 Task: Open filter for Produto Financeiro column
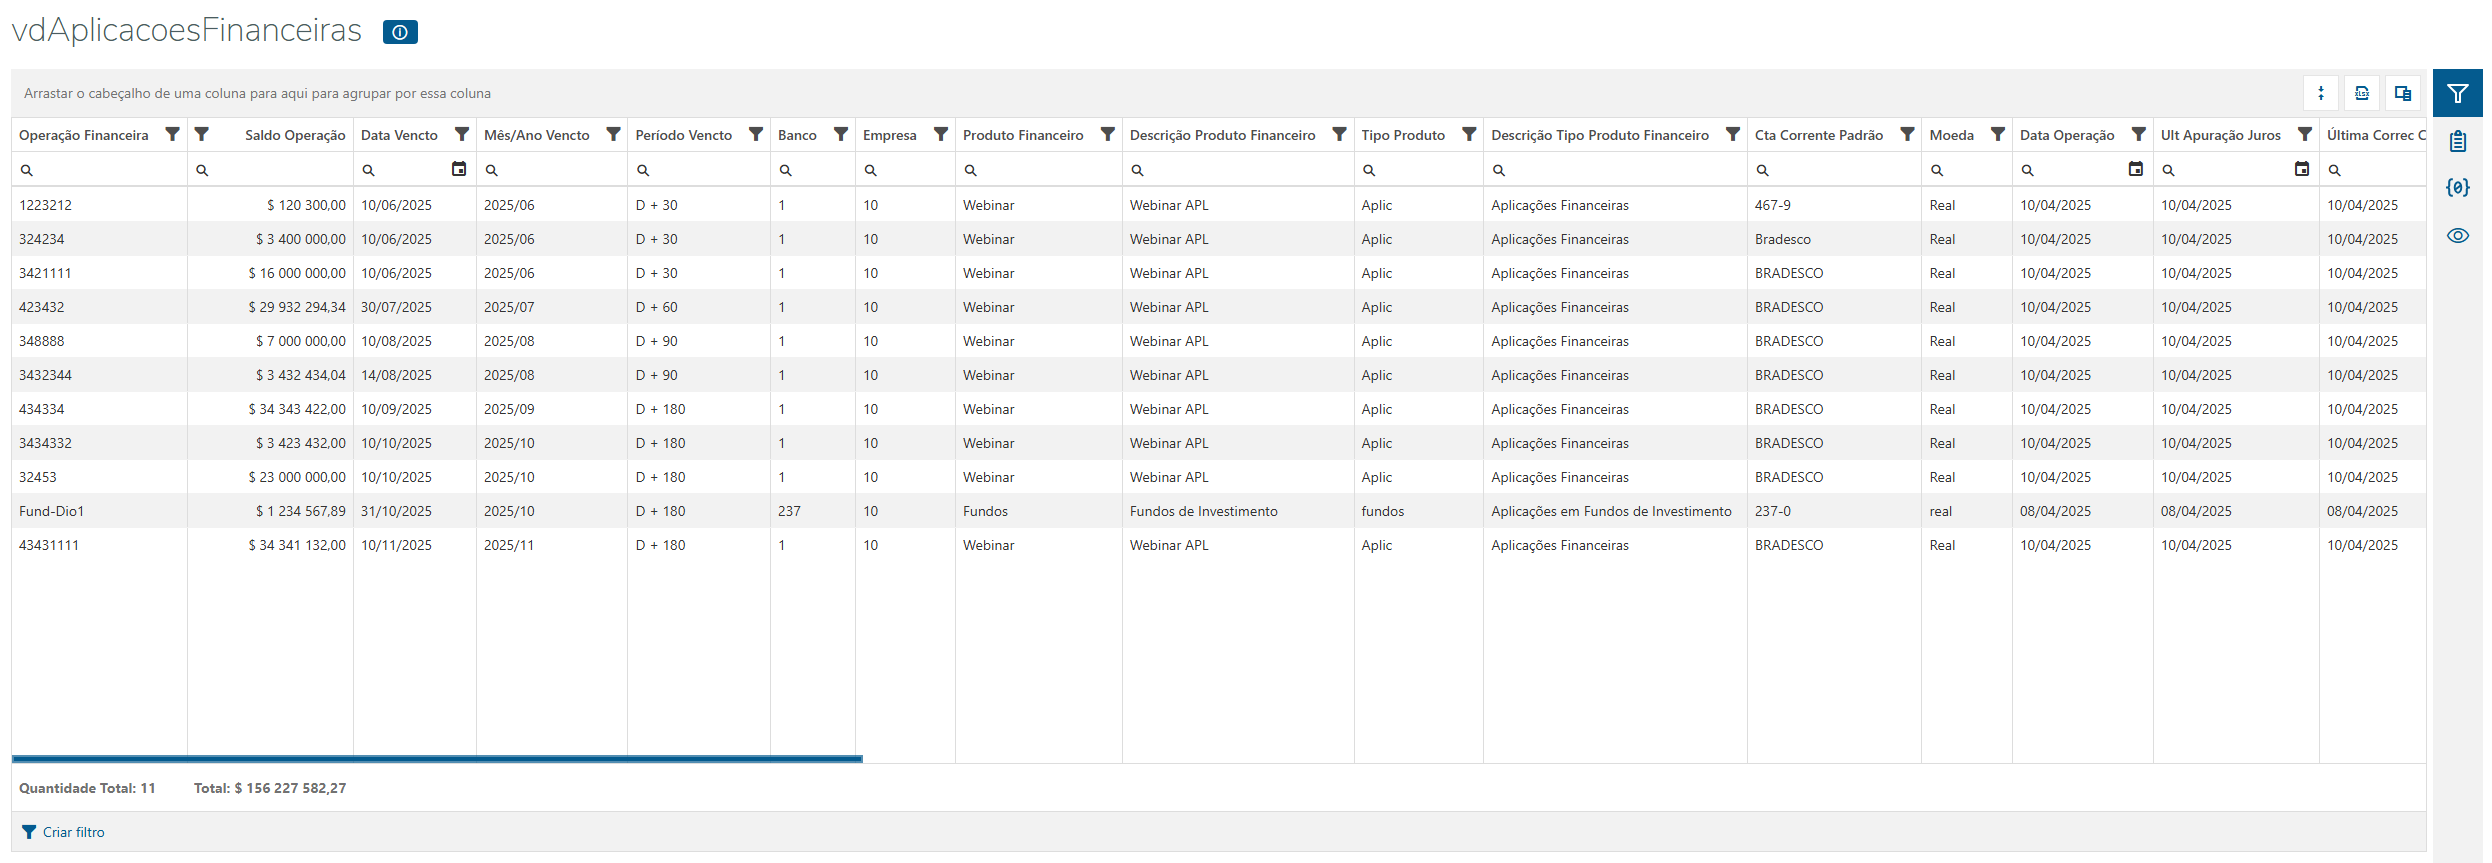1107,135
